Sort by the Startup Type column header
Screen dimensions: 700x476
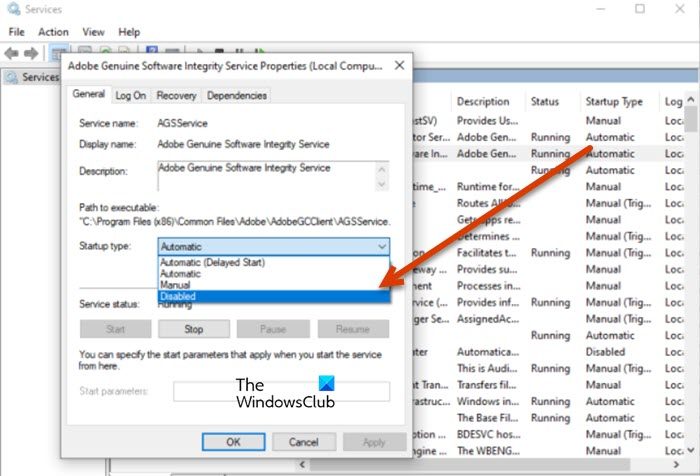(614, 102)
